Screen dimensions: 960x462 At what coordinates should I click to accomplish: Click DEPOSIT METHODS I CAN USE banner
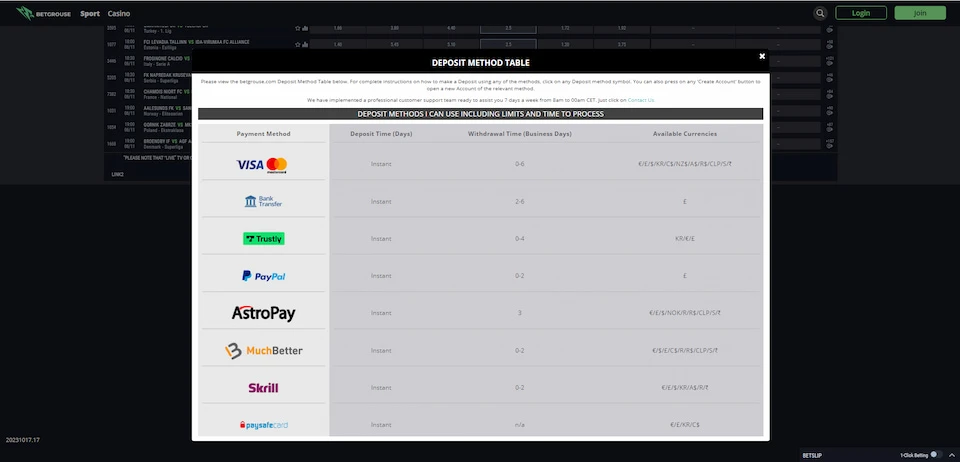481,114
